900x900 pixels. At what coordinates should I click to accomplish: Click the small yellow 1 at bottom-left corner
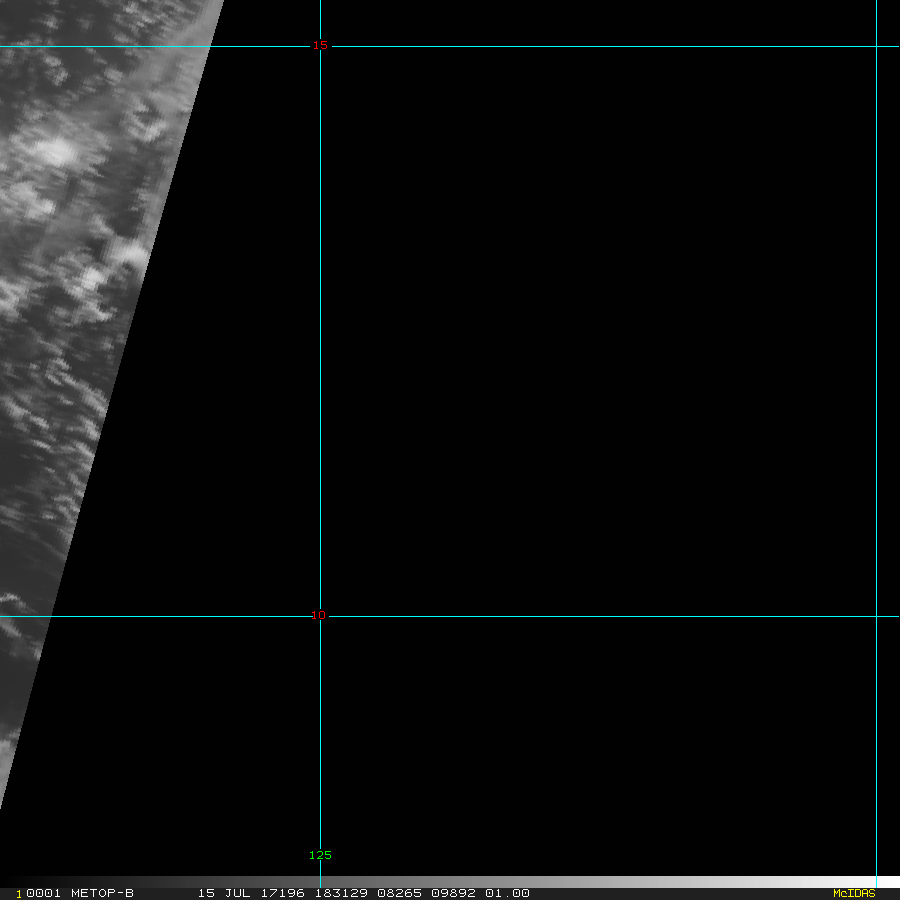tap(18, 894)
